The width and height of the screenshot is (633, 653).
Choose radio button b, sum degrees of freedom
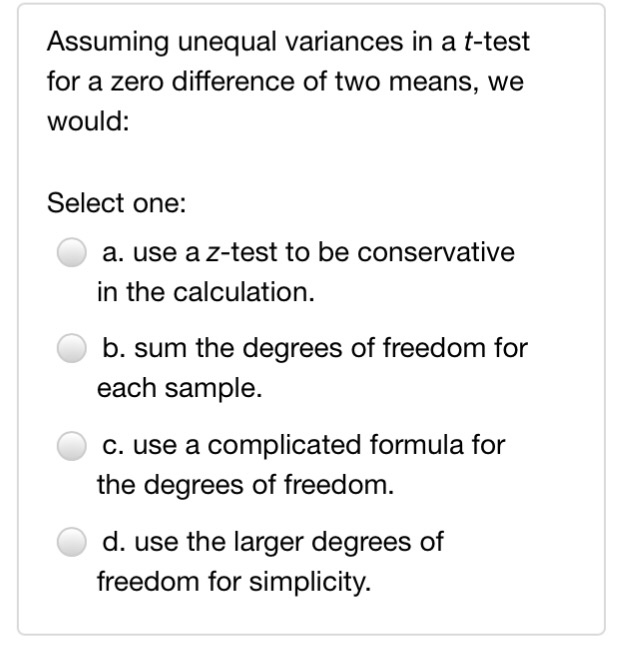(72, 348)
